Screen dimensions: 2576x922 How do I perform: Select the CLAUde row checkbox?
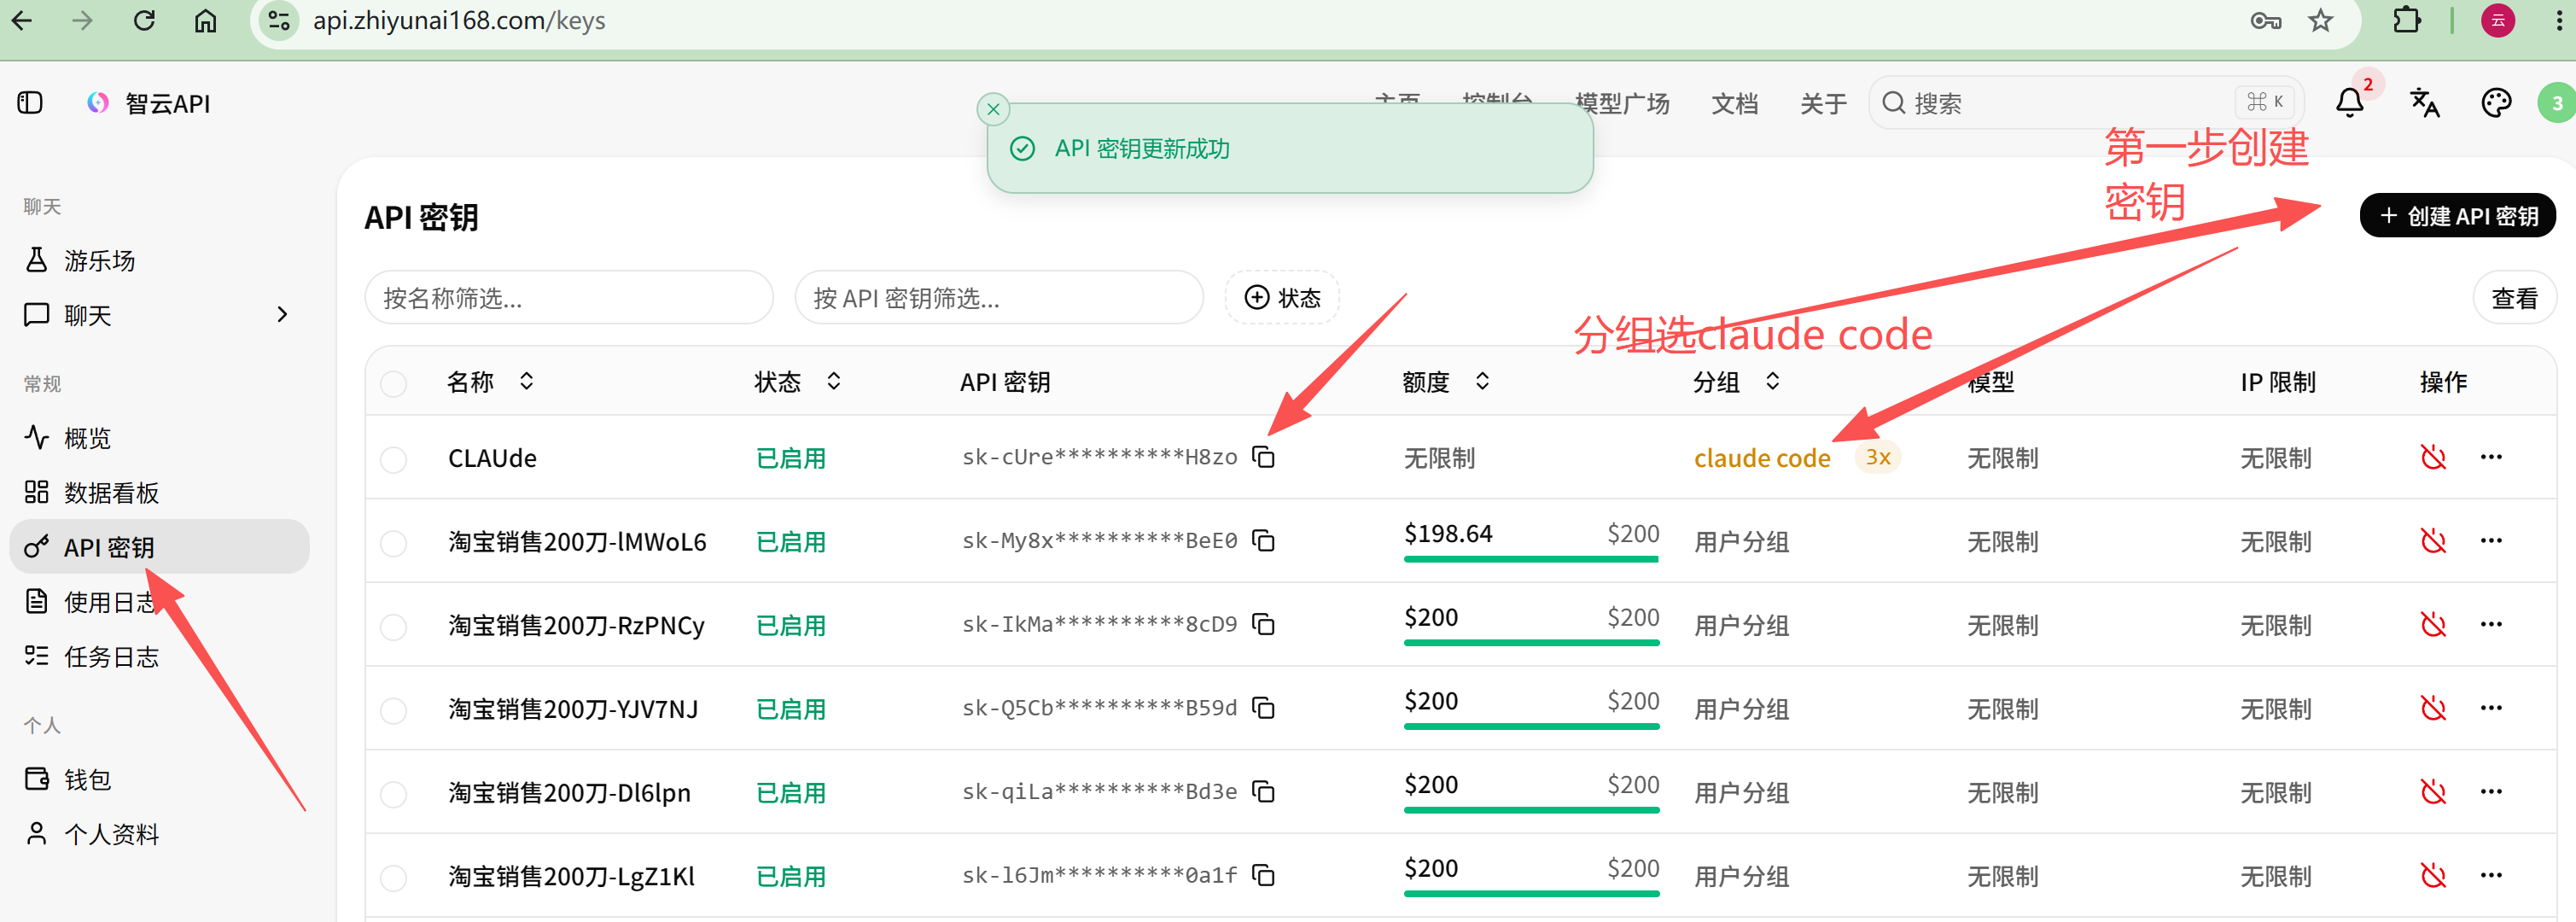coord(394,460)
